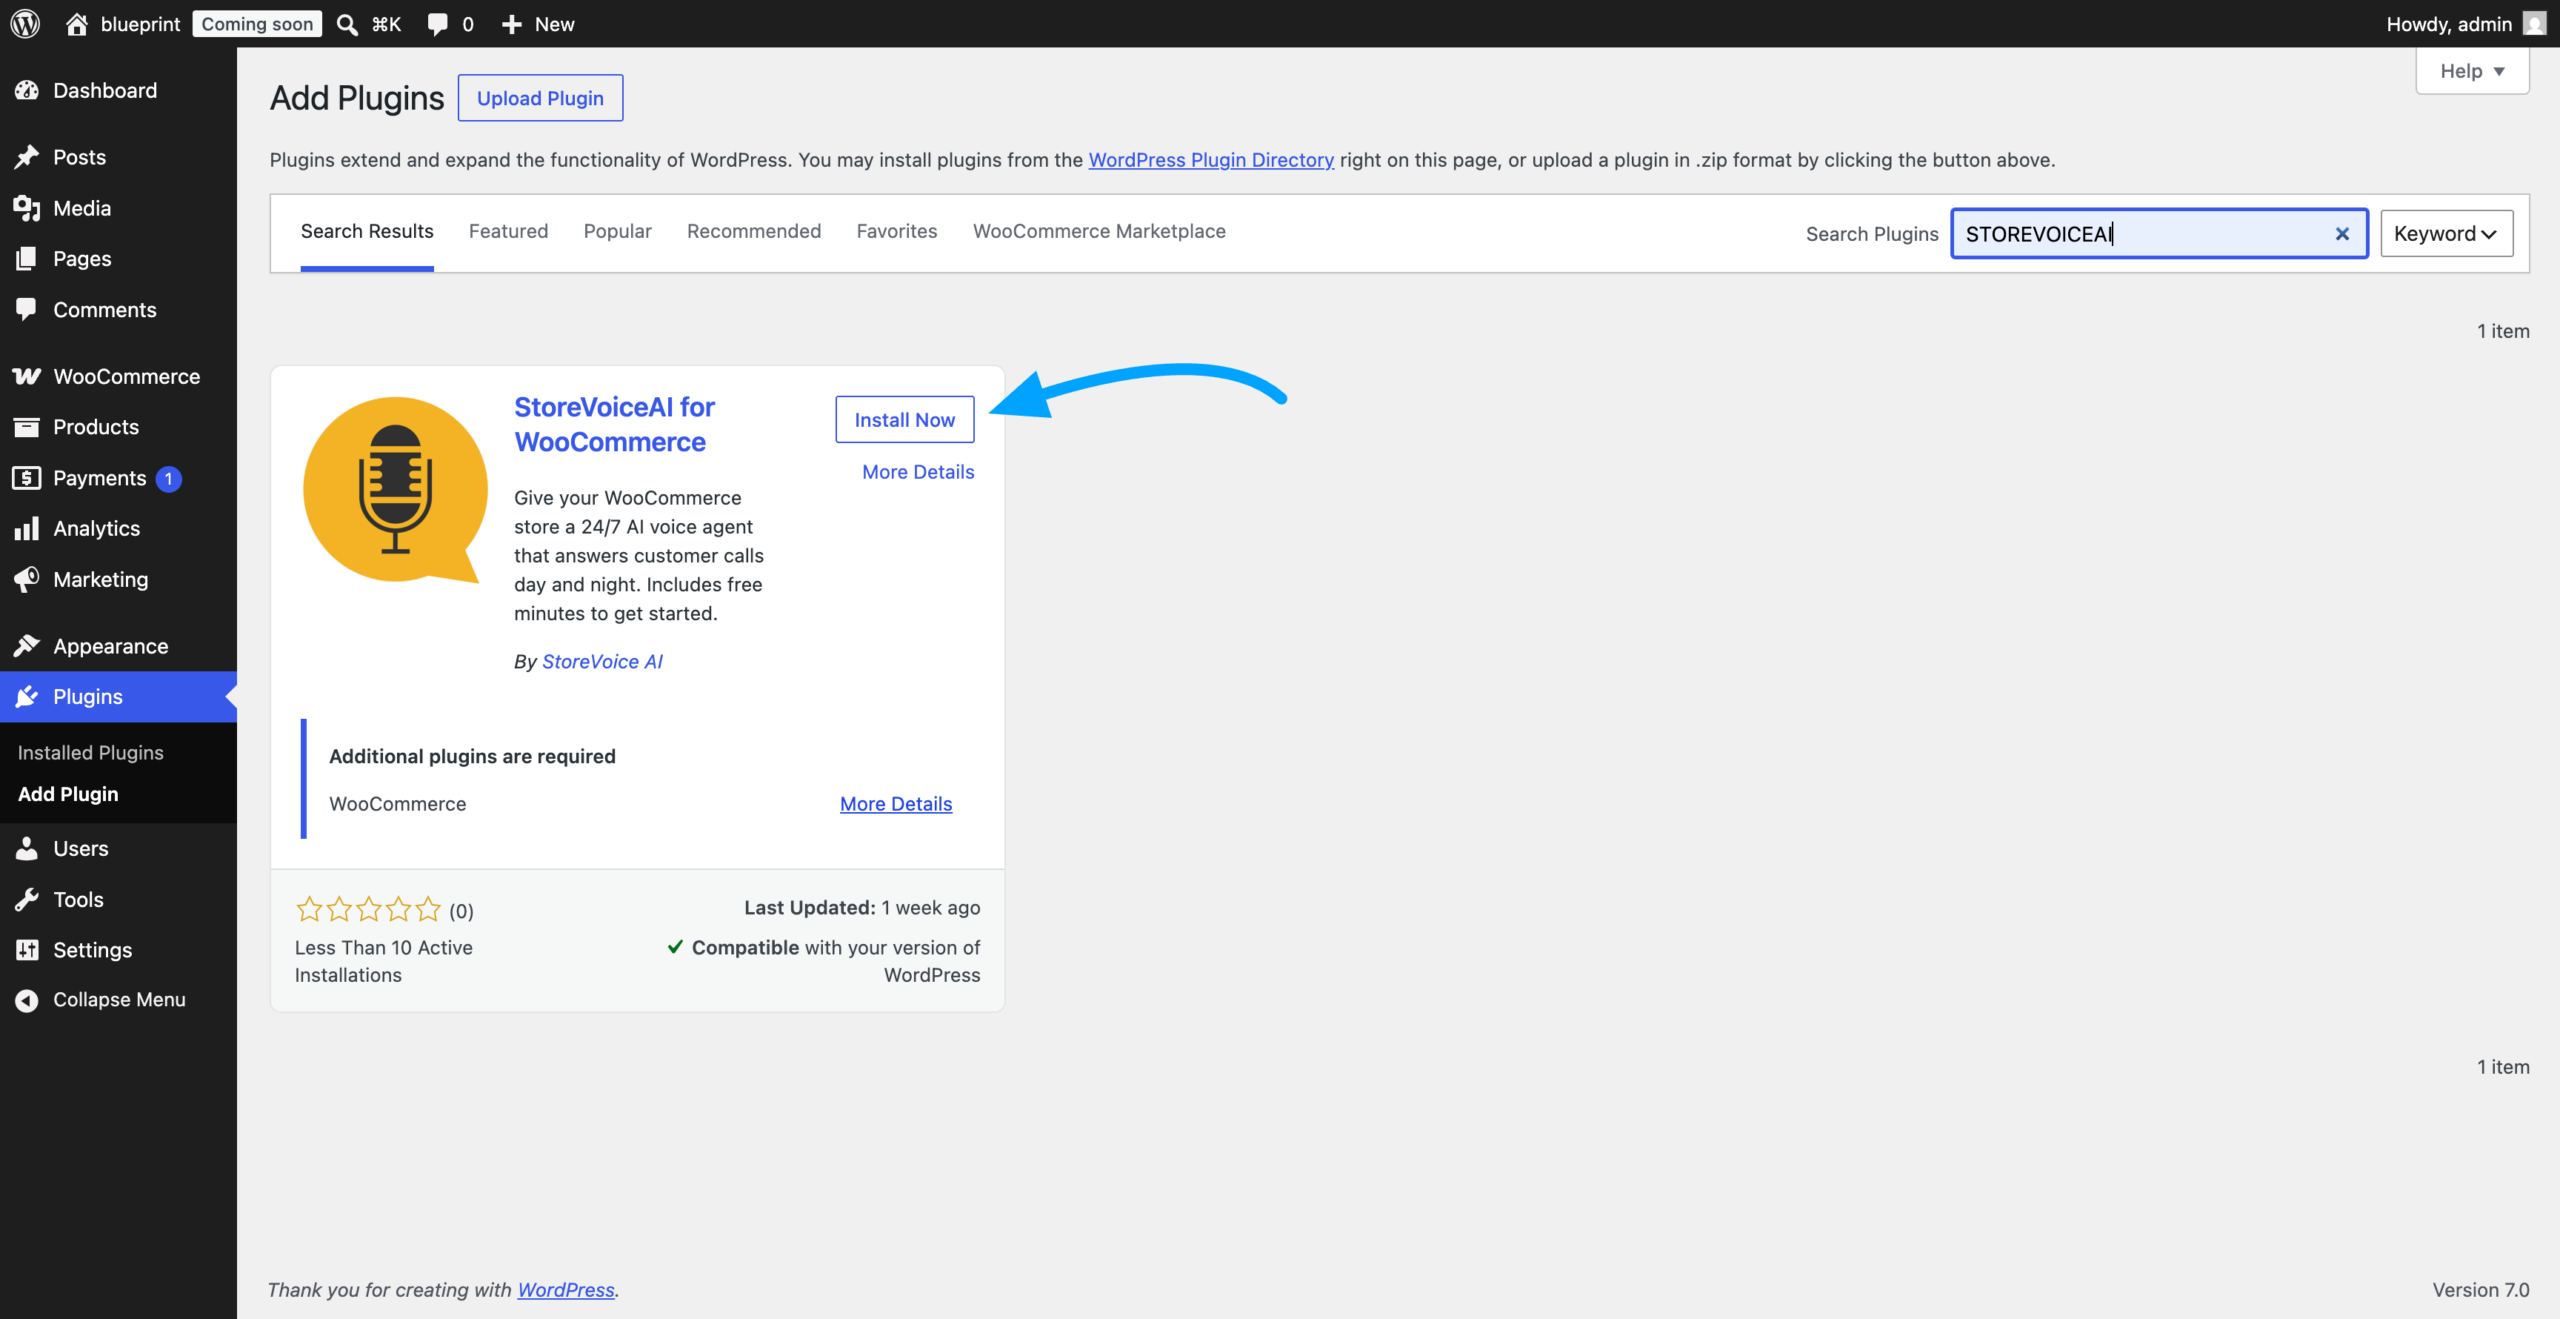Screen dimensions: 2560x1319
Task: Clear the plugin search with X
Action: pyautogui.click(x=2342, y=234)
